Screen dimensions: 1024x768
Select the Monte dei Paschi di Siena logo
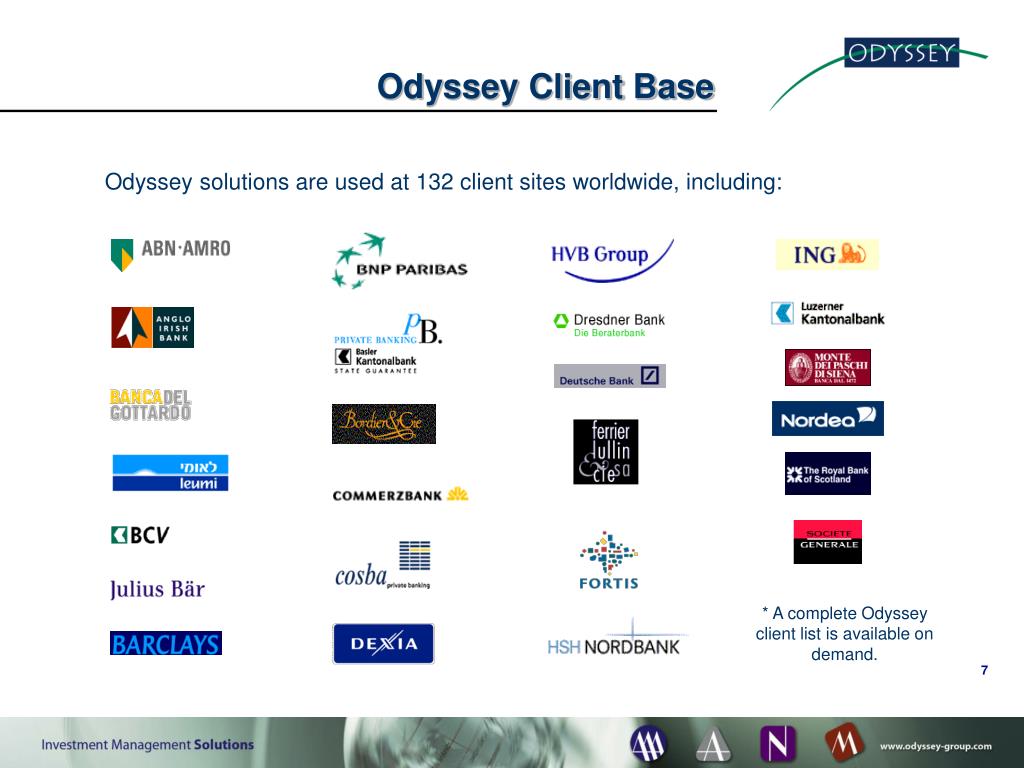(x=827, y=368)
